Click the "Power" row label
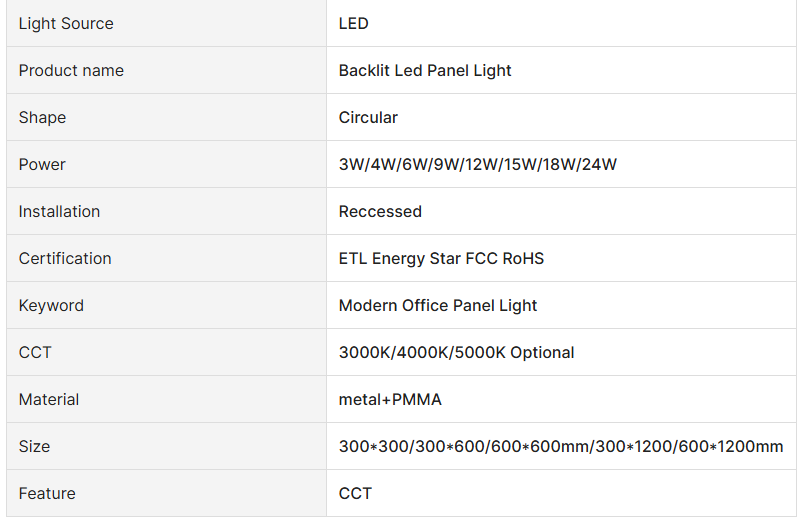 [x=42, y=164]
